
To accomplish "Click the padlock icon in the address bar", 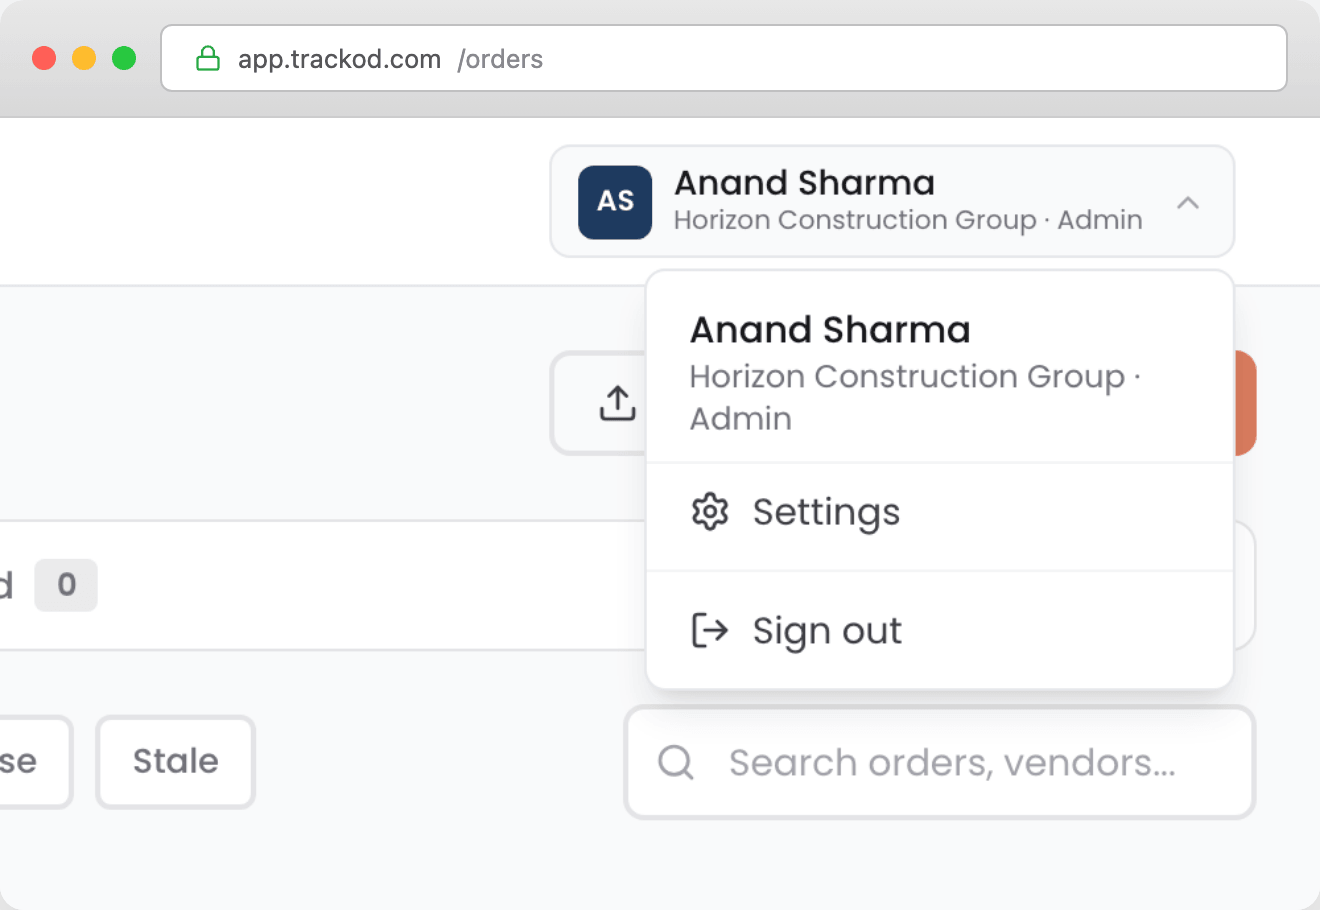I will (207, 58).
